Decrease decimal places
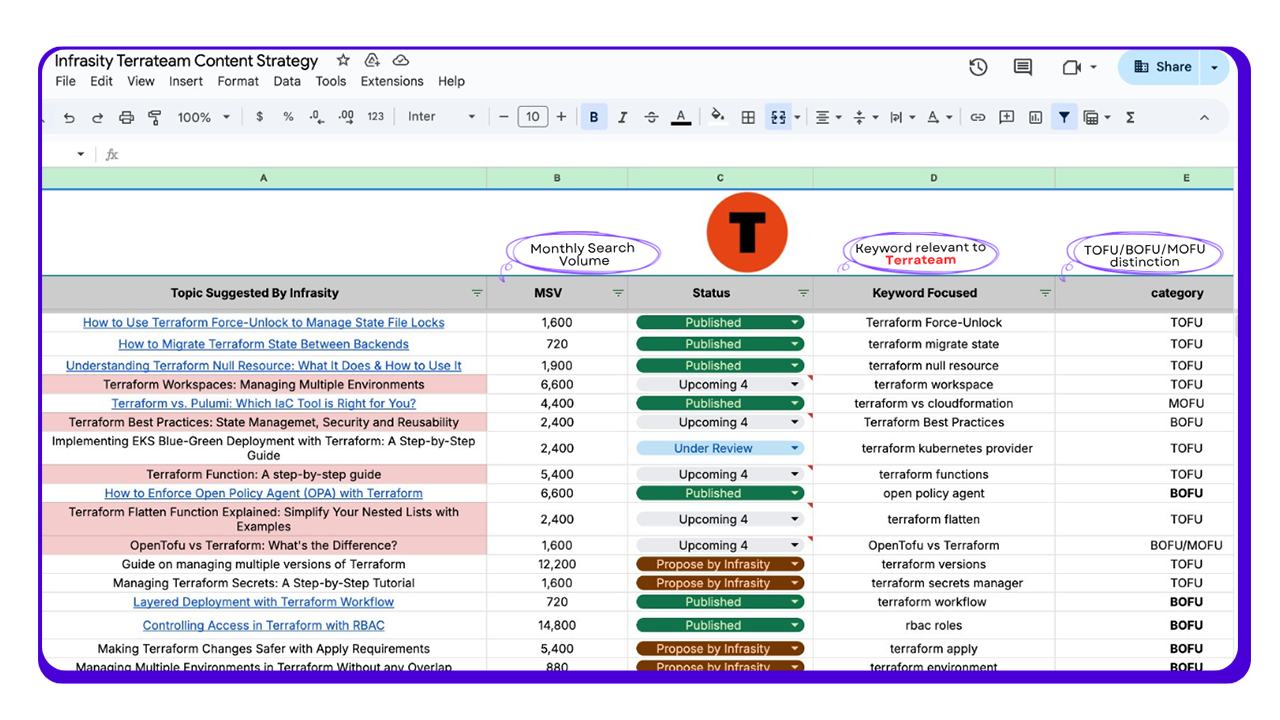 [x=316, y=117]
